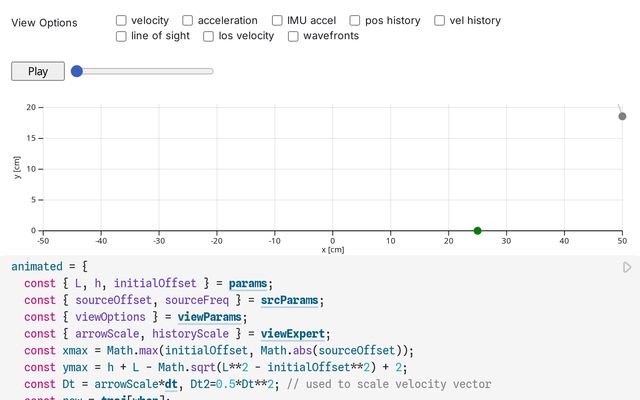Enable wavefronts checkbox
Image resolution: width=640 pixels, height=400 pixels.
tap(294, 36)
